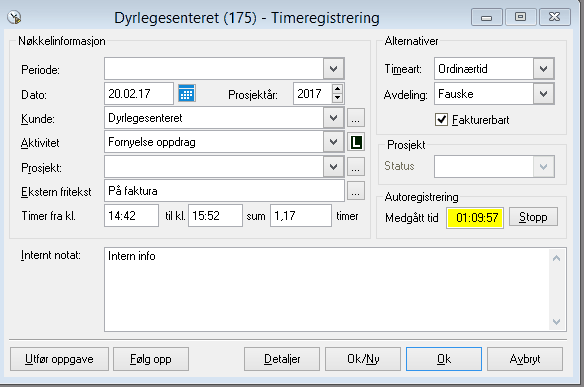Open the Timeart dropdown
Viewport: 584px width, 387px height.
point(543,69)
